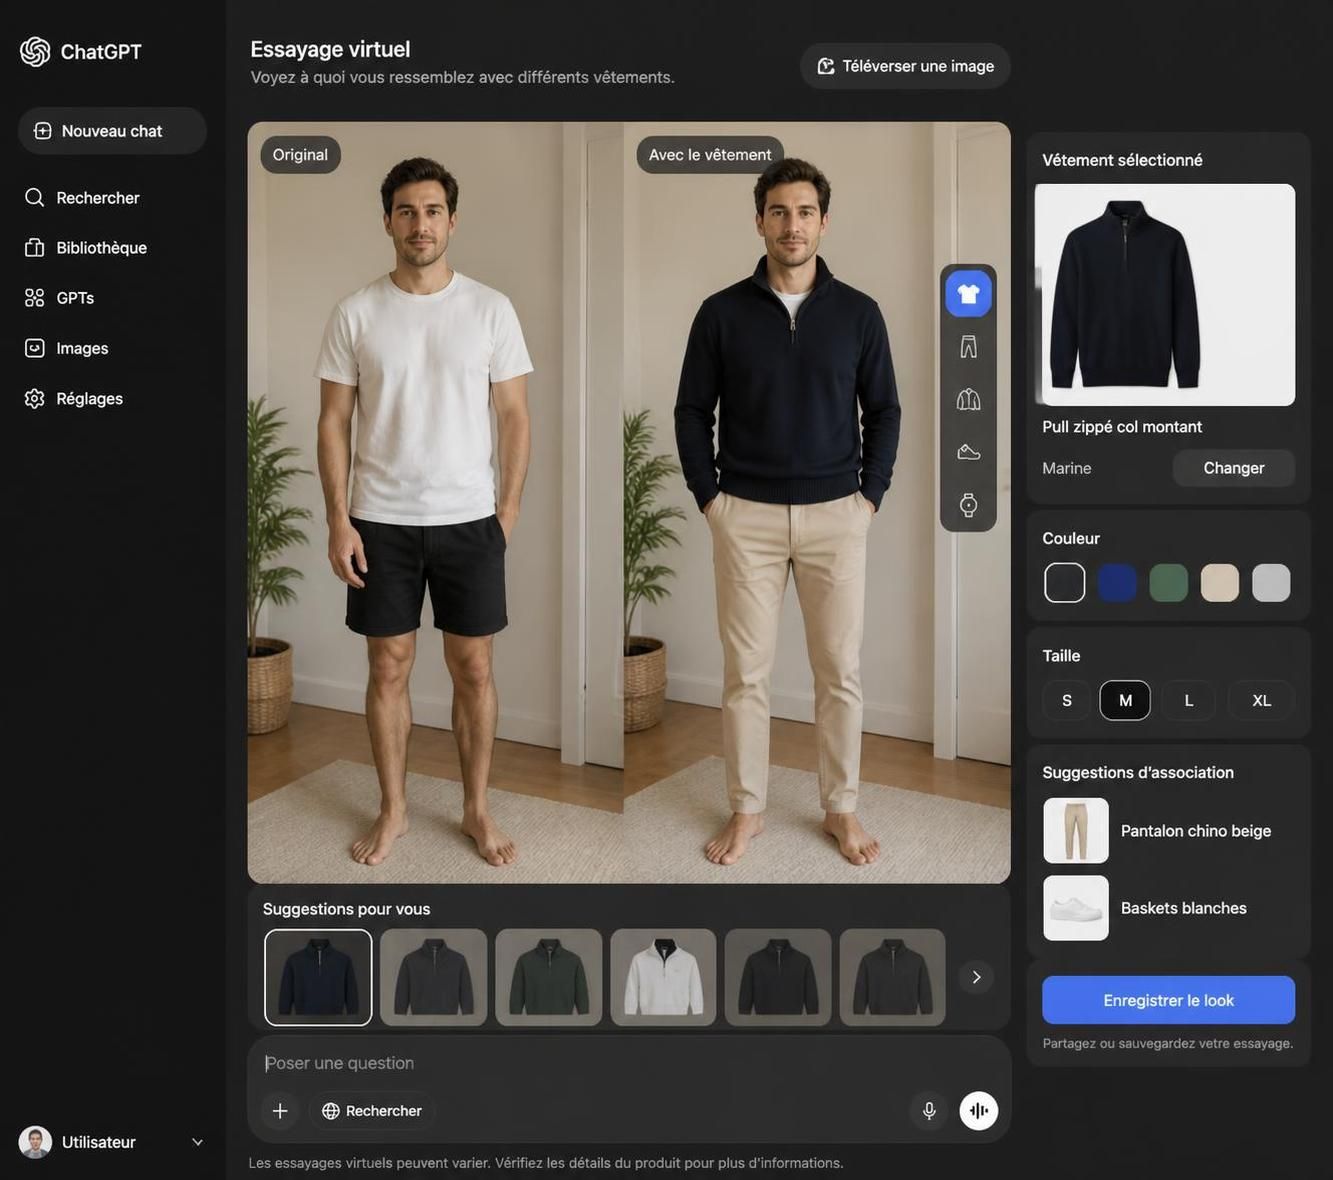Select the shoes category icon
Viewport: 1333px width, 1180px height.
tap(968, 452)
